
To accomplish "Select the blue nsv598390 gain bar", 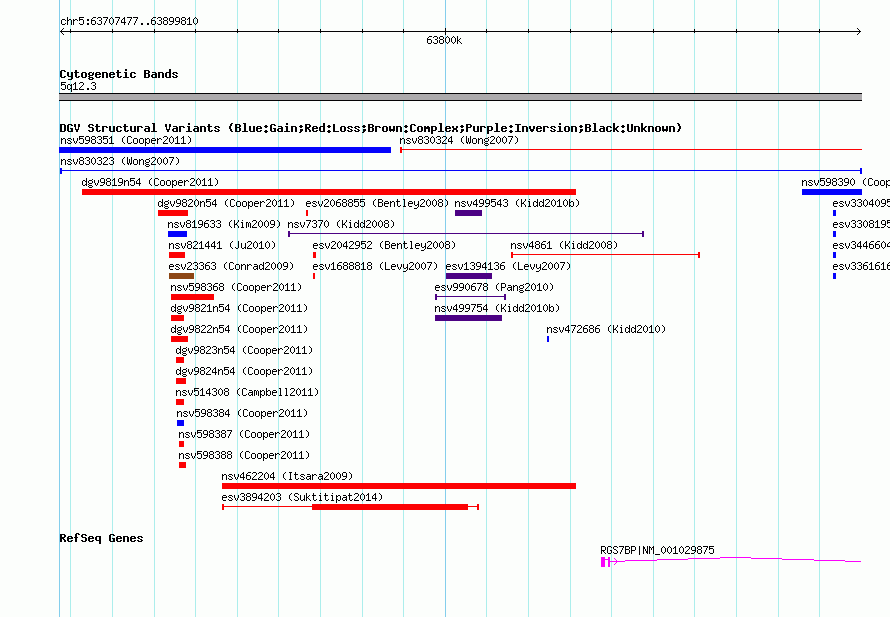I will pos(832,192).
